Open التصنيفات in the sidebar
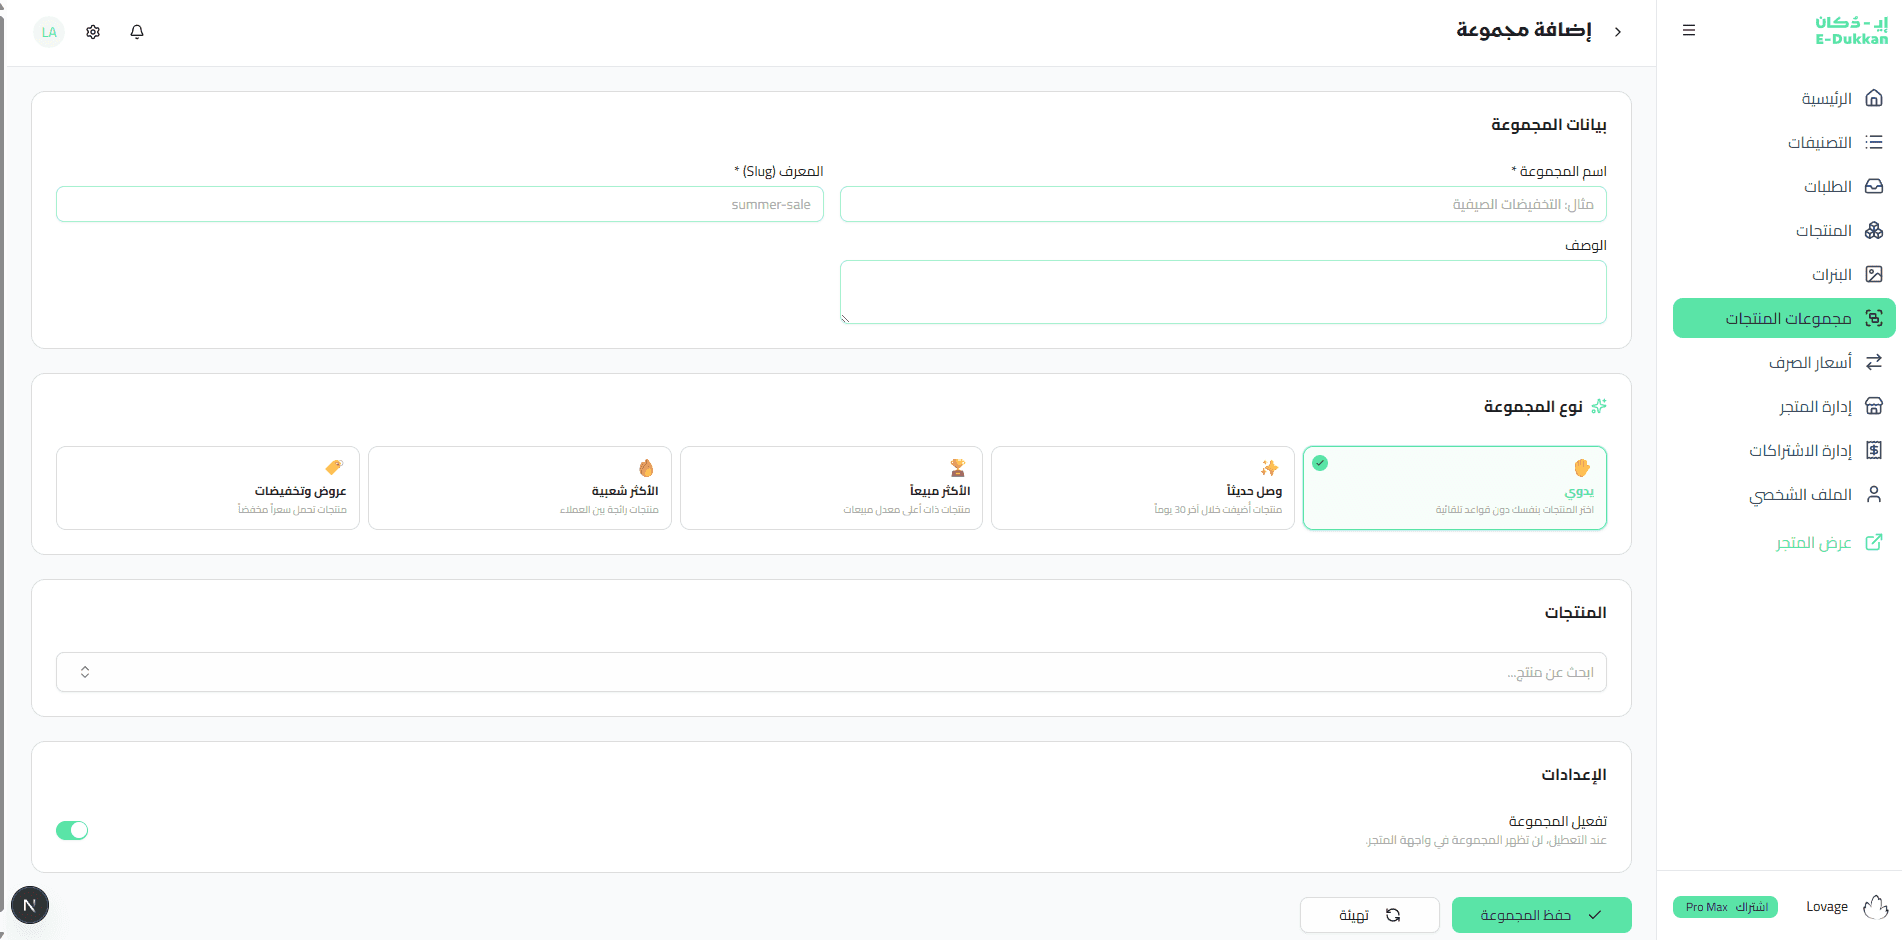1902x940 pixels. (1784, 142)
